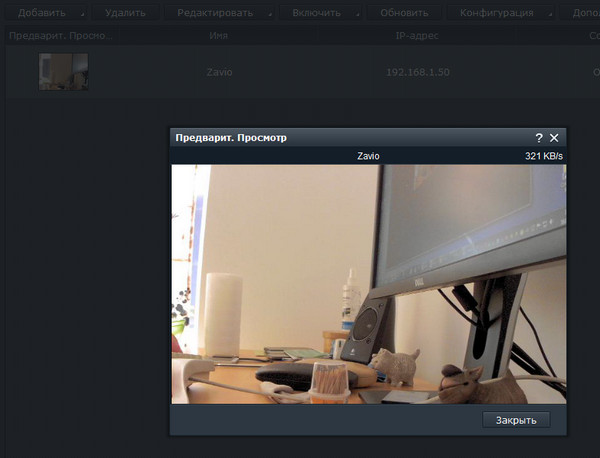The image size is (600, 458).
Task: Select the Zavio name in the camera row
Action: [218, 72]
